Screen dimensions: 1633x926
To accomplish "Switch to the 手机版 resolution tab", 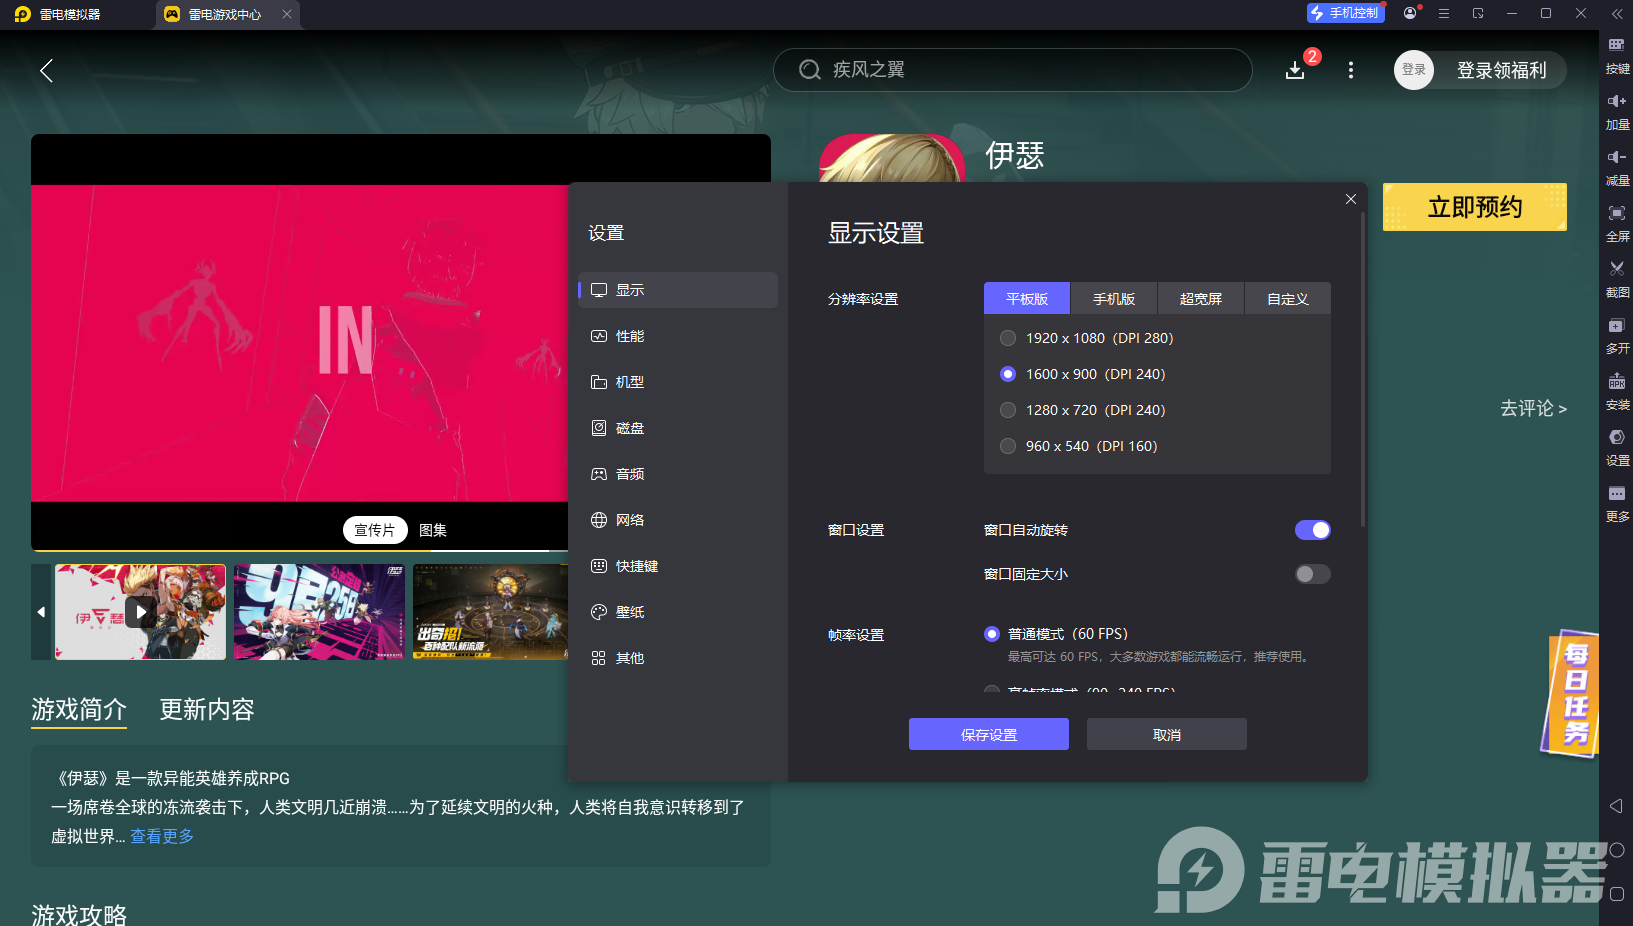I will point(1113,298).
